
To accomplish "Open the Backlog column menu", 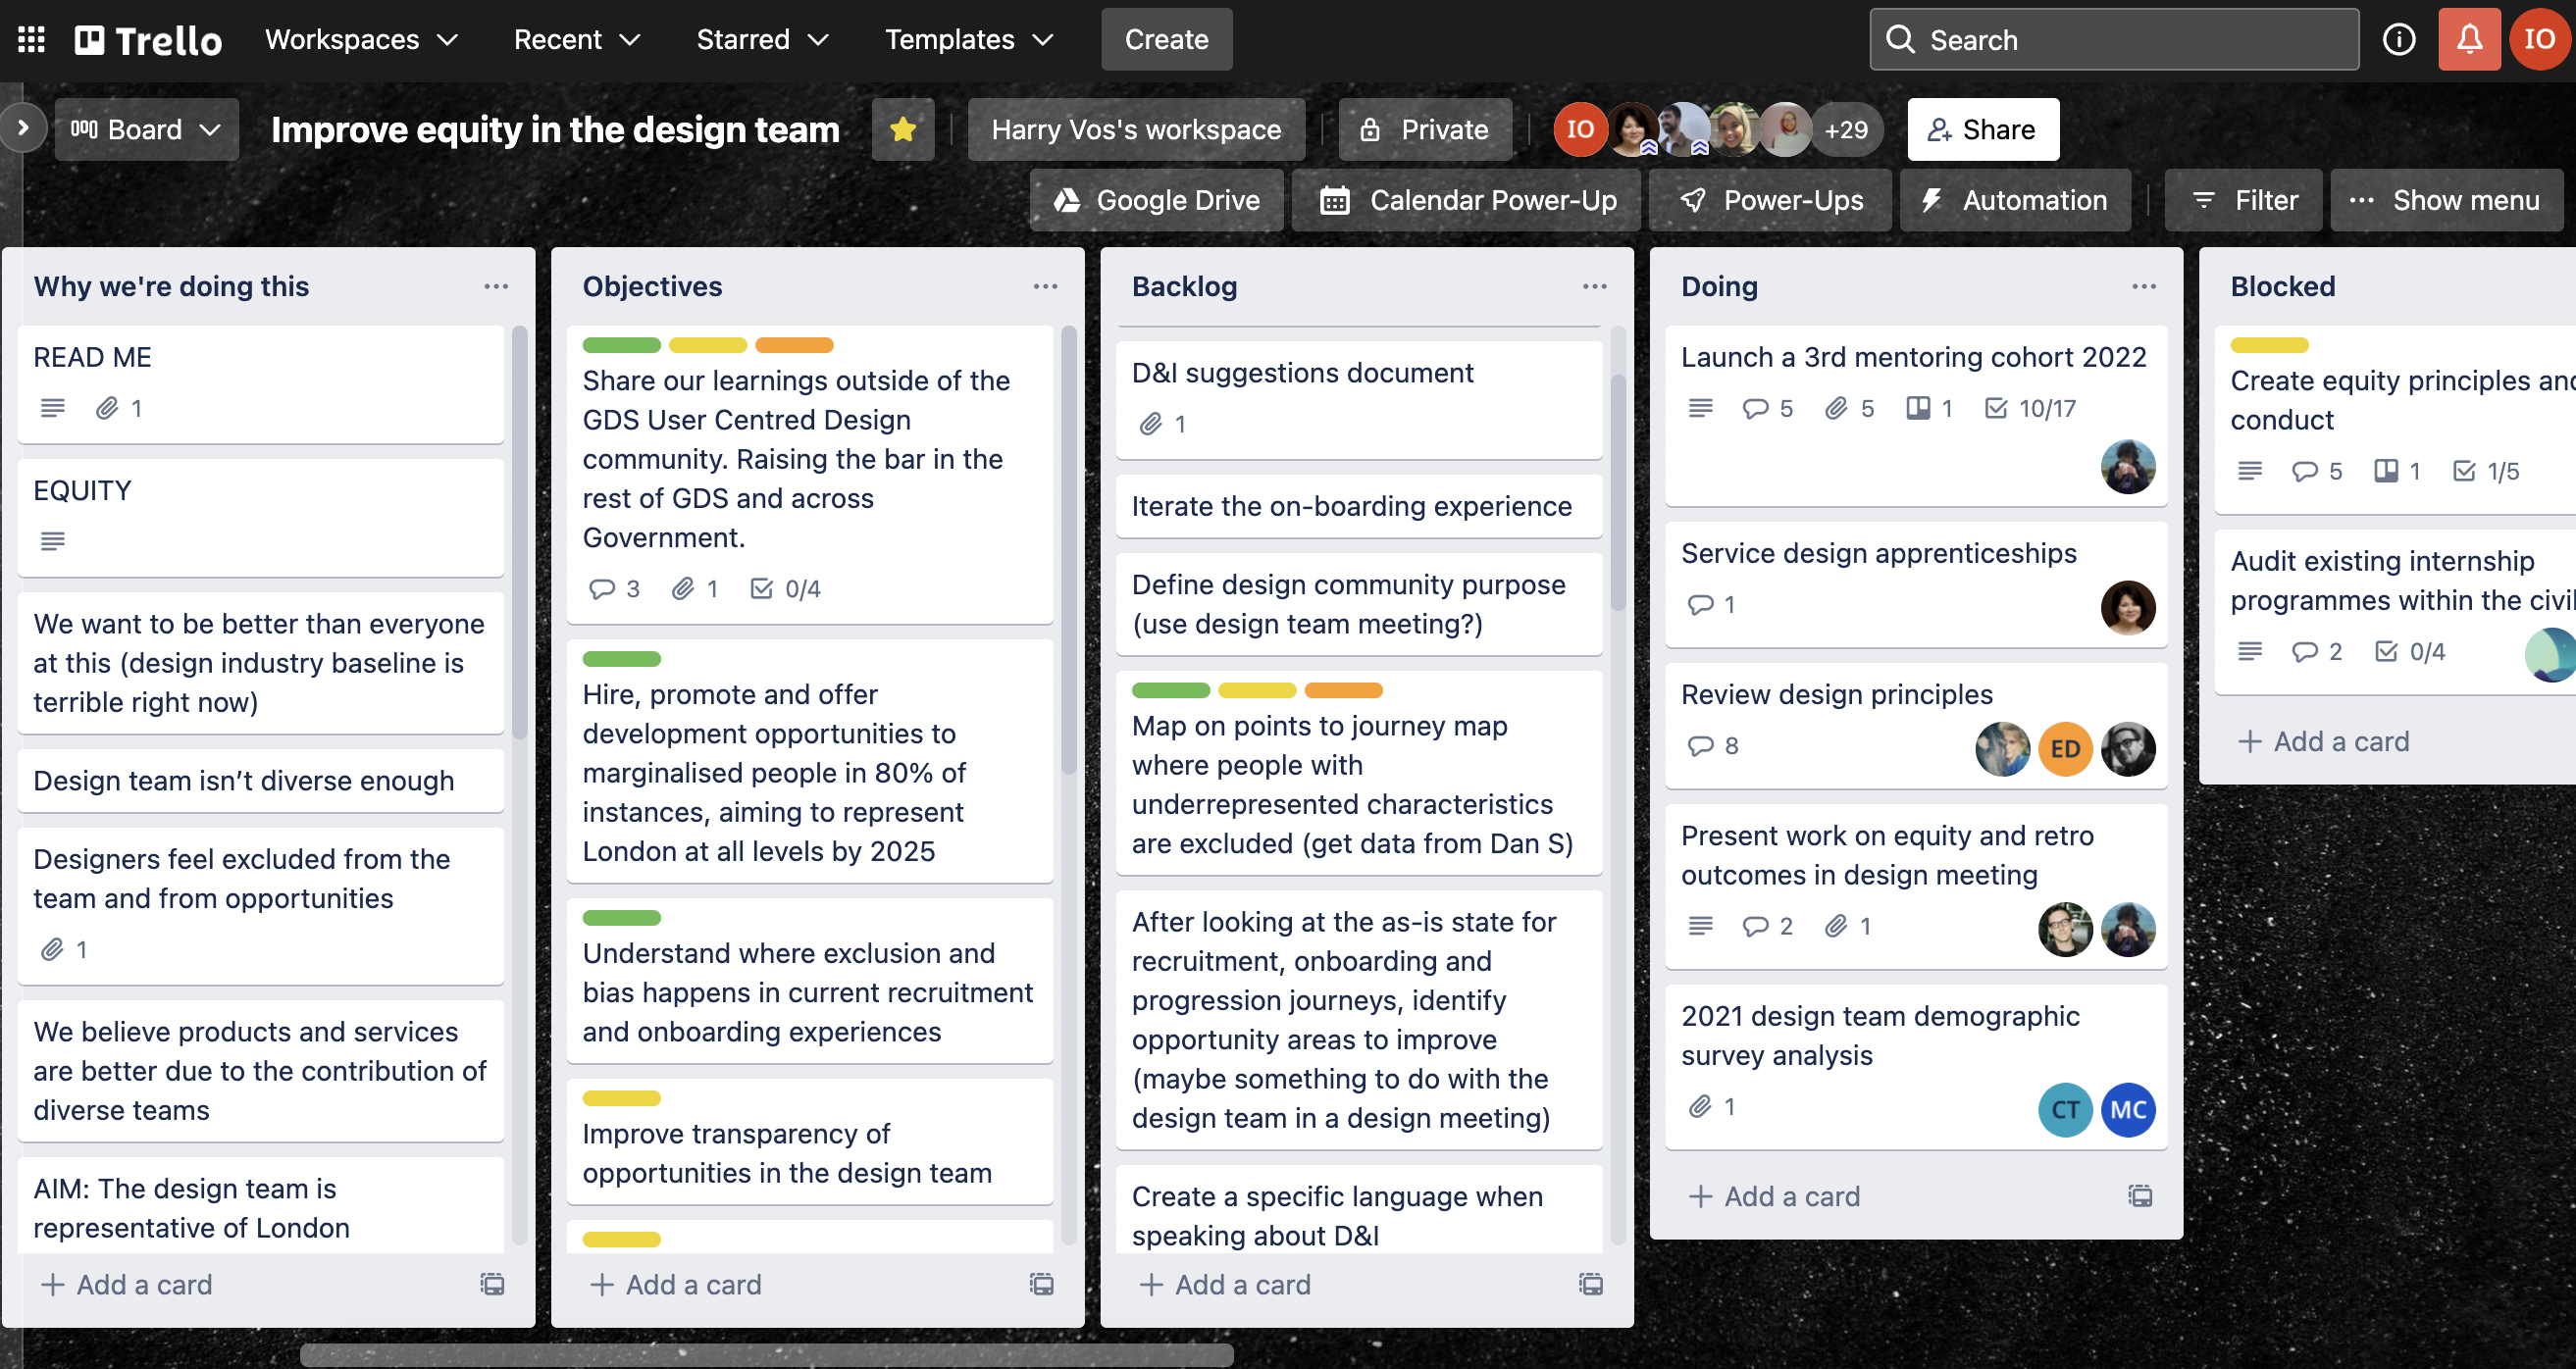I will 1591,286.
